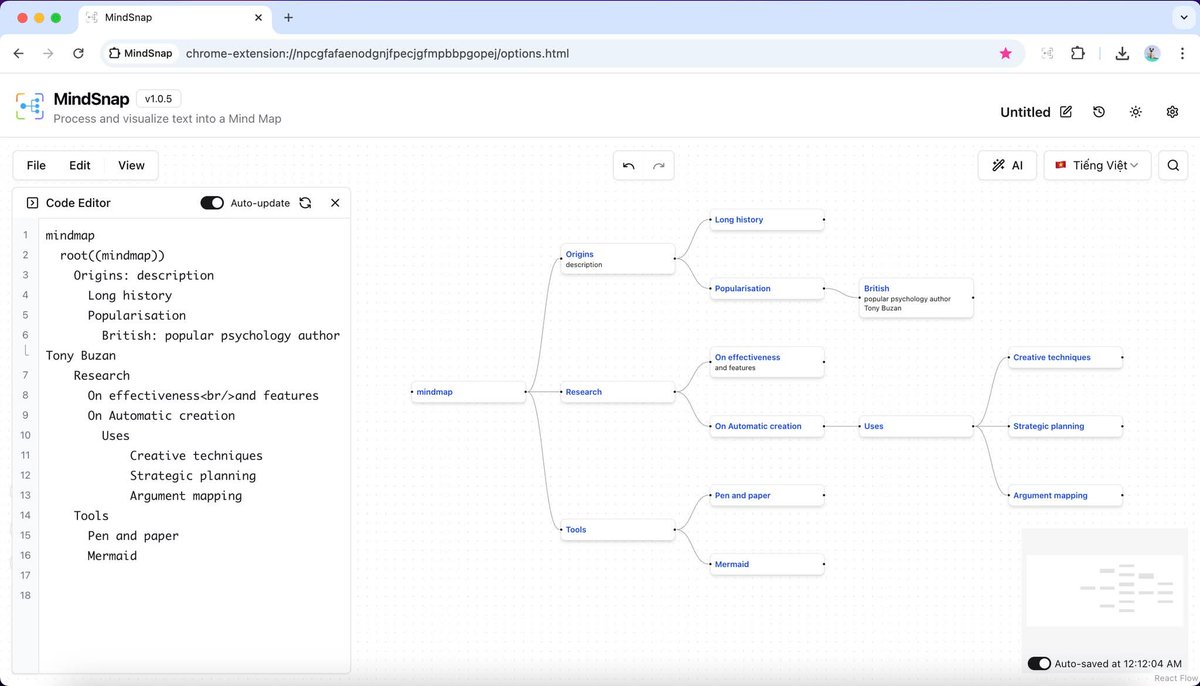1200x686 pixels.
Task: Toggle the Auto-saved switch
Action: tap(1039, 663)
